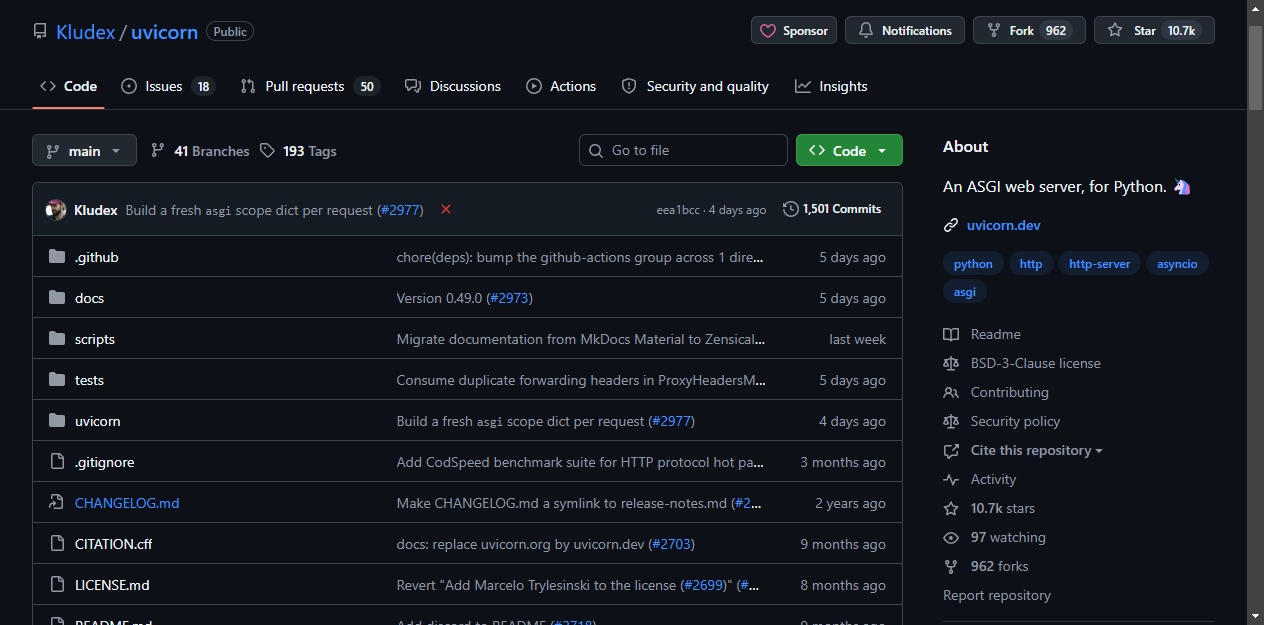This screenshot has height=625, width=1264.
Task: Select the asyncio topic tag
Action: click(x=1177, y=264)
